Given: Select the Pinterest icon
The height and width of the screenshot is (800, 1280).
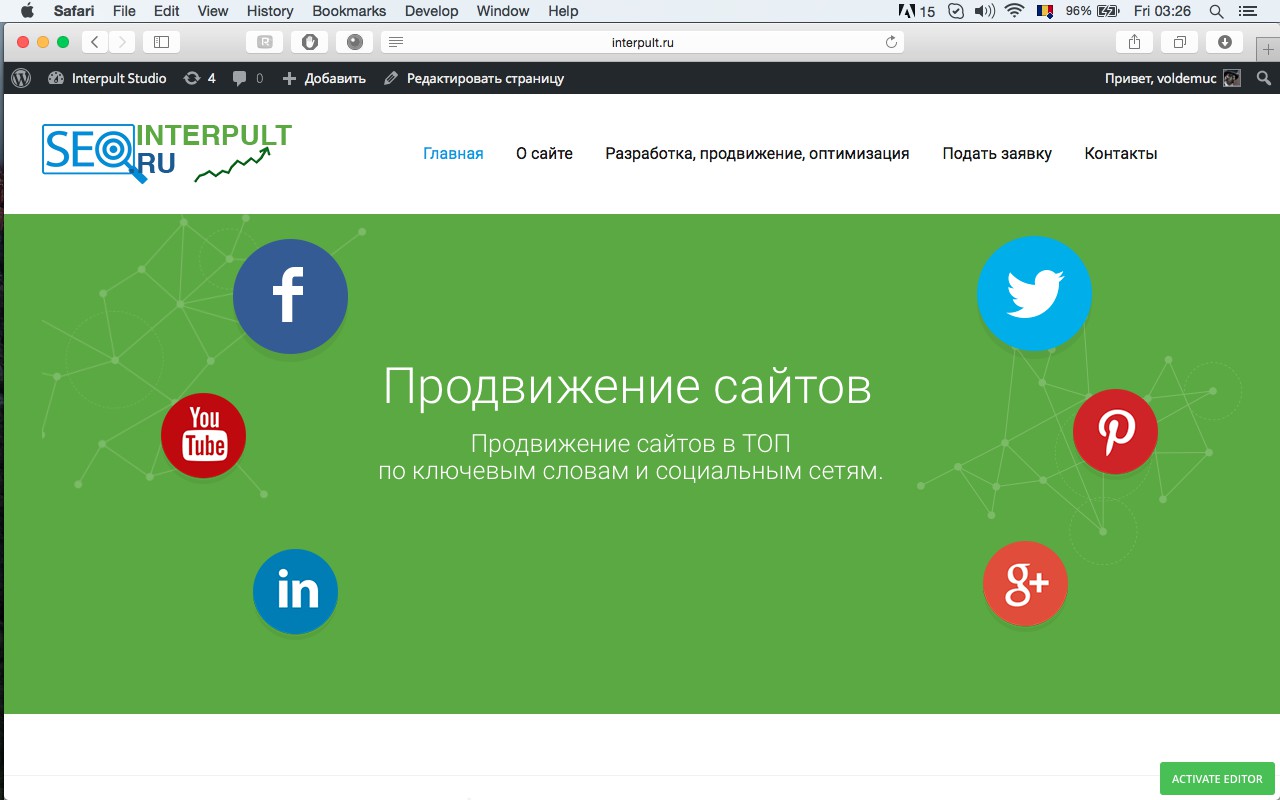Looking at the screenshot, I should [1115, 431].
